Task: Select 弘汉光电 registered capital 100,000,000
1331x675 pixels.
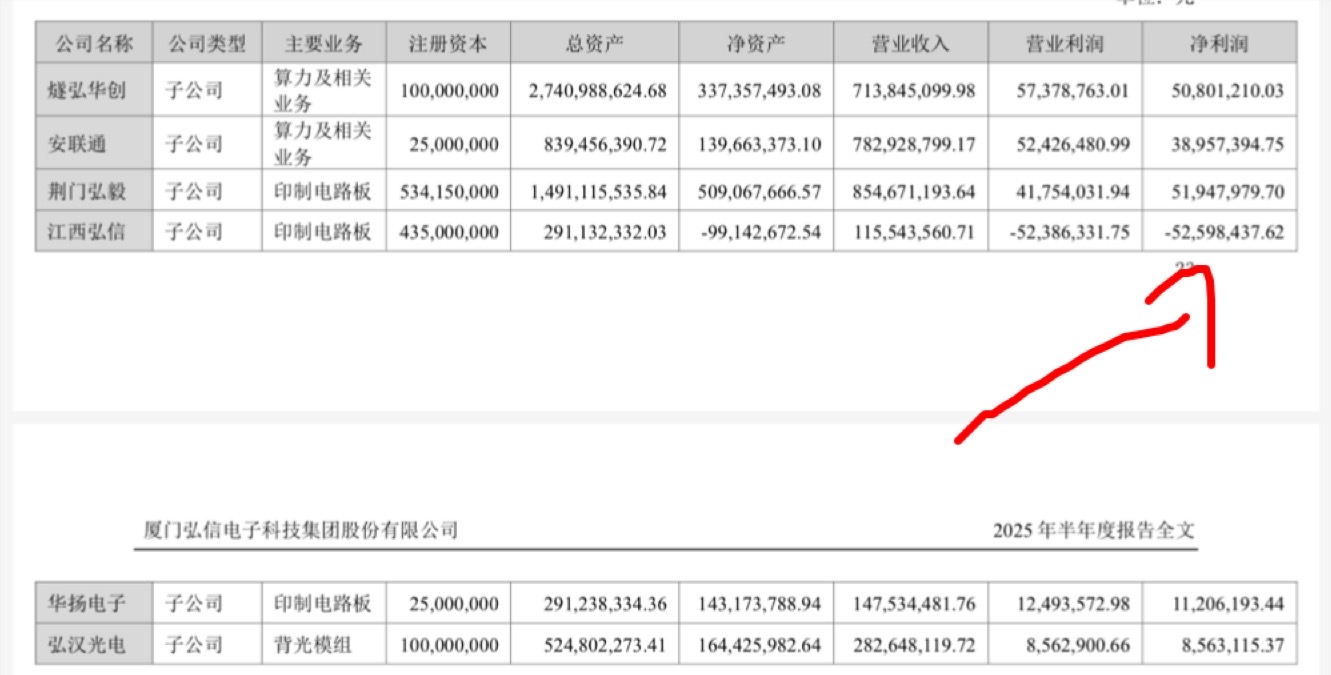Action: [x=448, y=645]
